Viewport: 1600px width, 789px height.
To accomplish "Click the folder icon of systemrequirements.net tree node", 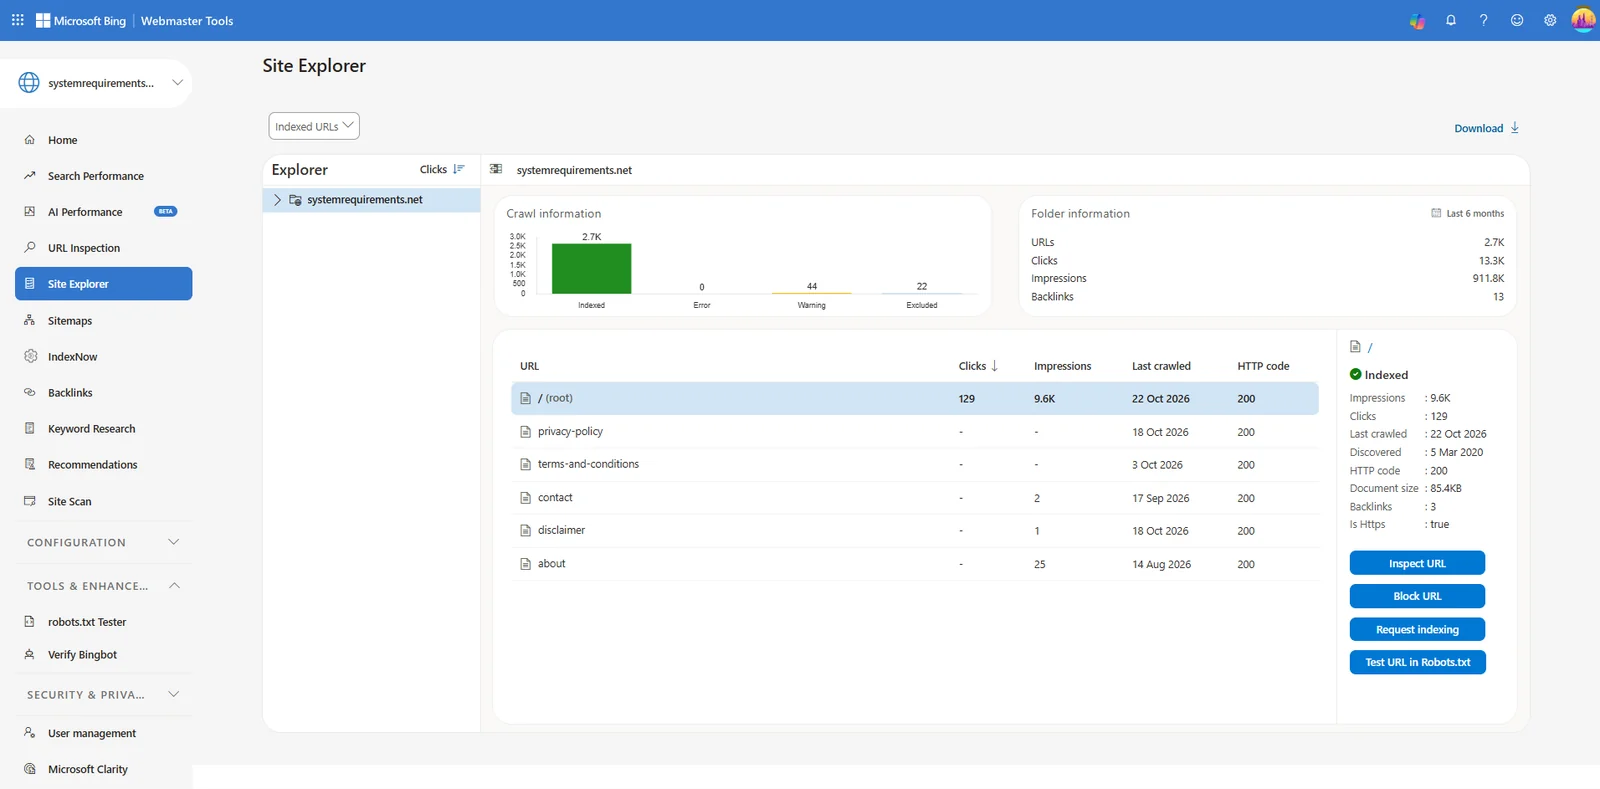I will click(x=295, y=200).
